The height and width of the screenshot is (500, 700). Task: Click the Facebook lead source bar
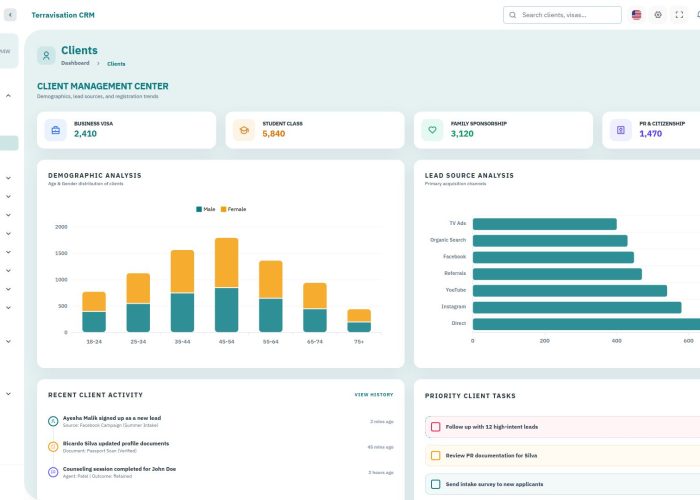tap(553, 257)
